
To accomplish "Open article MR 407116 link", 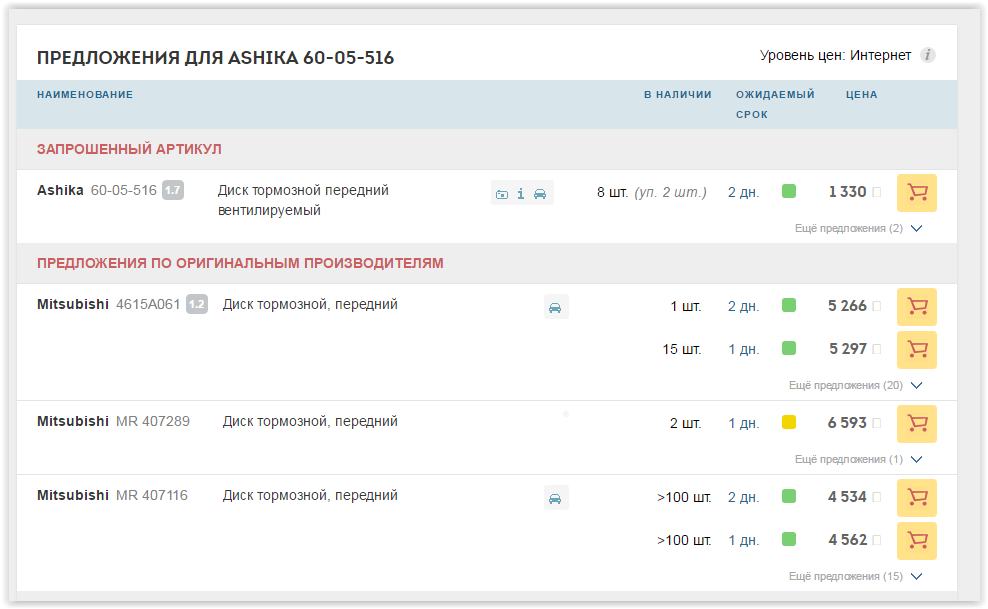I will click(152, 496).
